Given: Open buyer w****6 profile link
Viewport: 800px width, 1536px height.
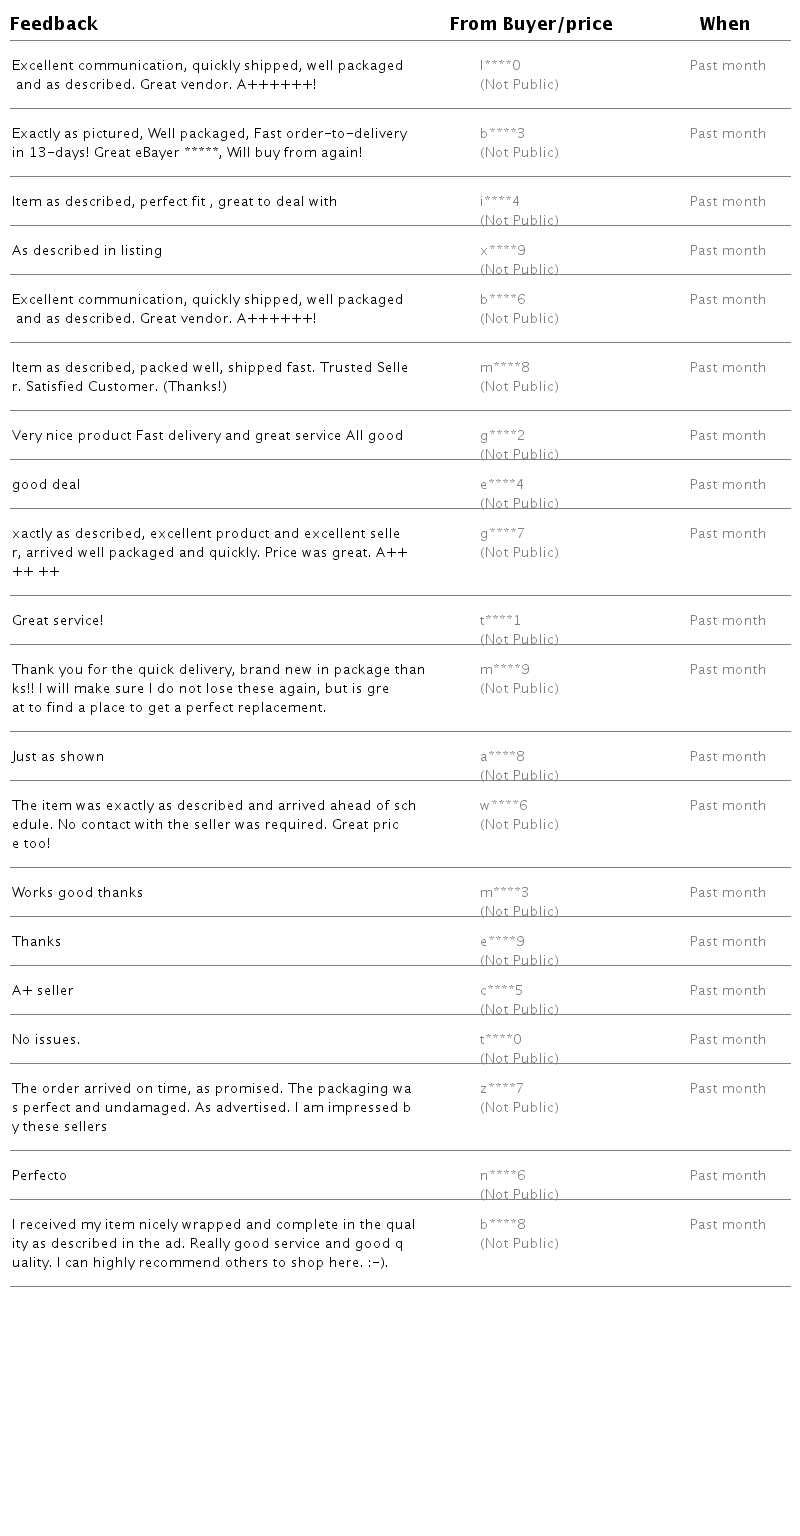Looking at the screenshot, I should [504, 806].
